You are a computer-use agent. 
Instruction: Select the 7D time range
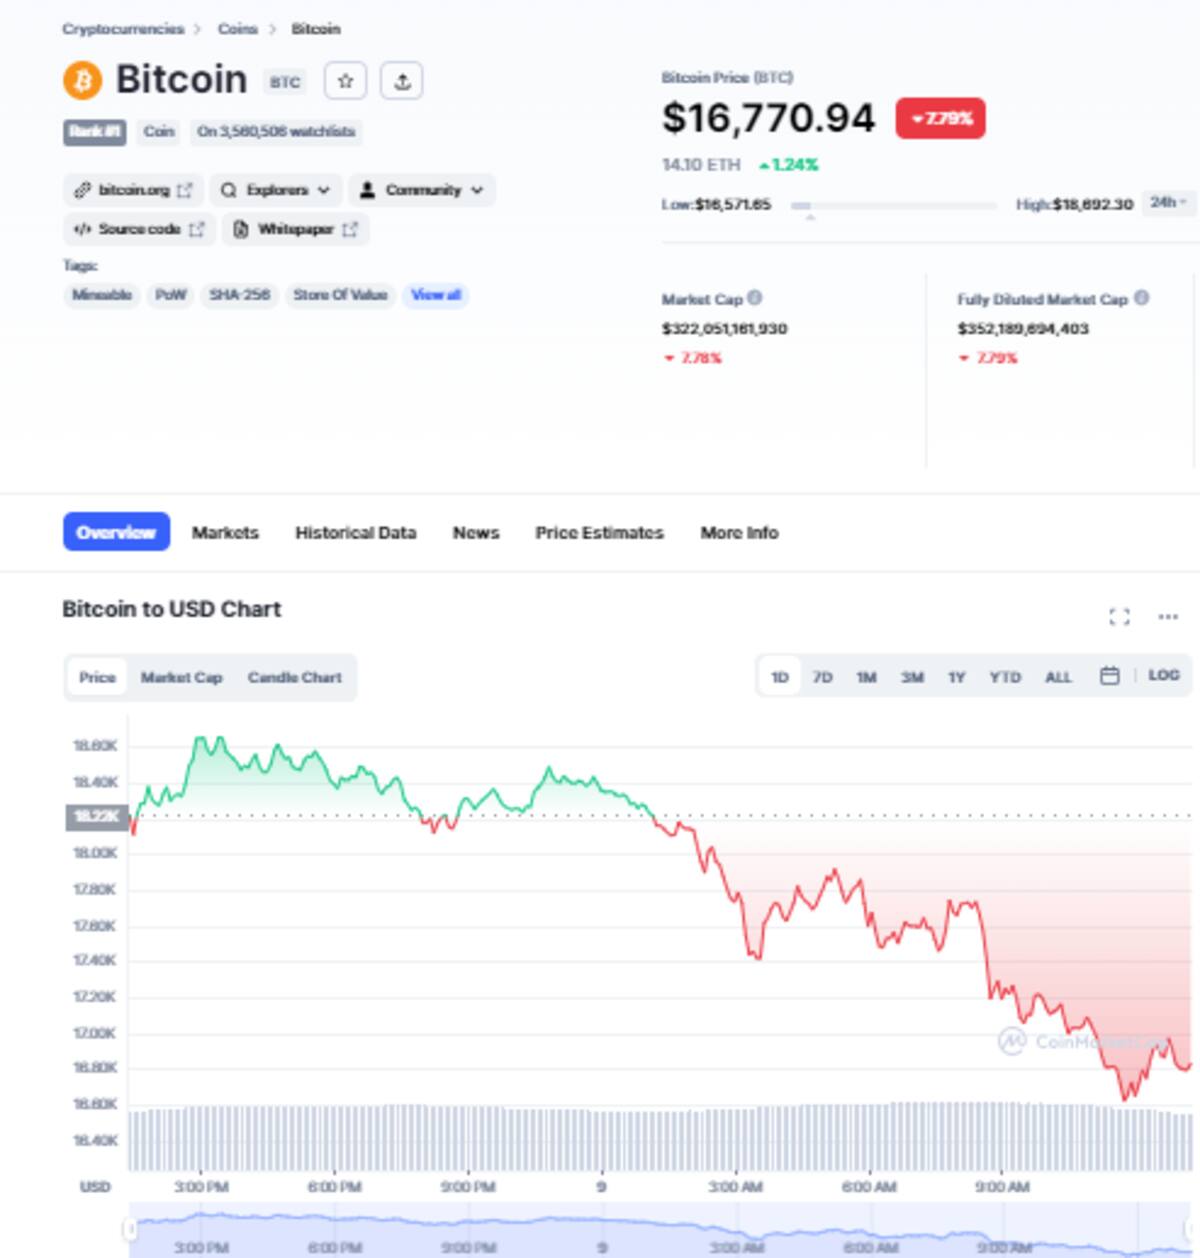(x=822, y=677)
